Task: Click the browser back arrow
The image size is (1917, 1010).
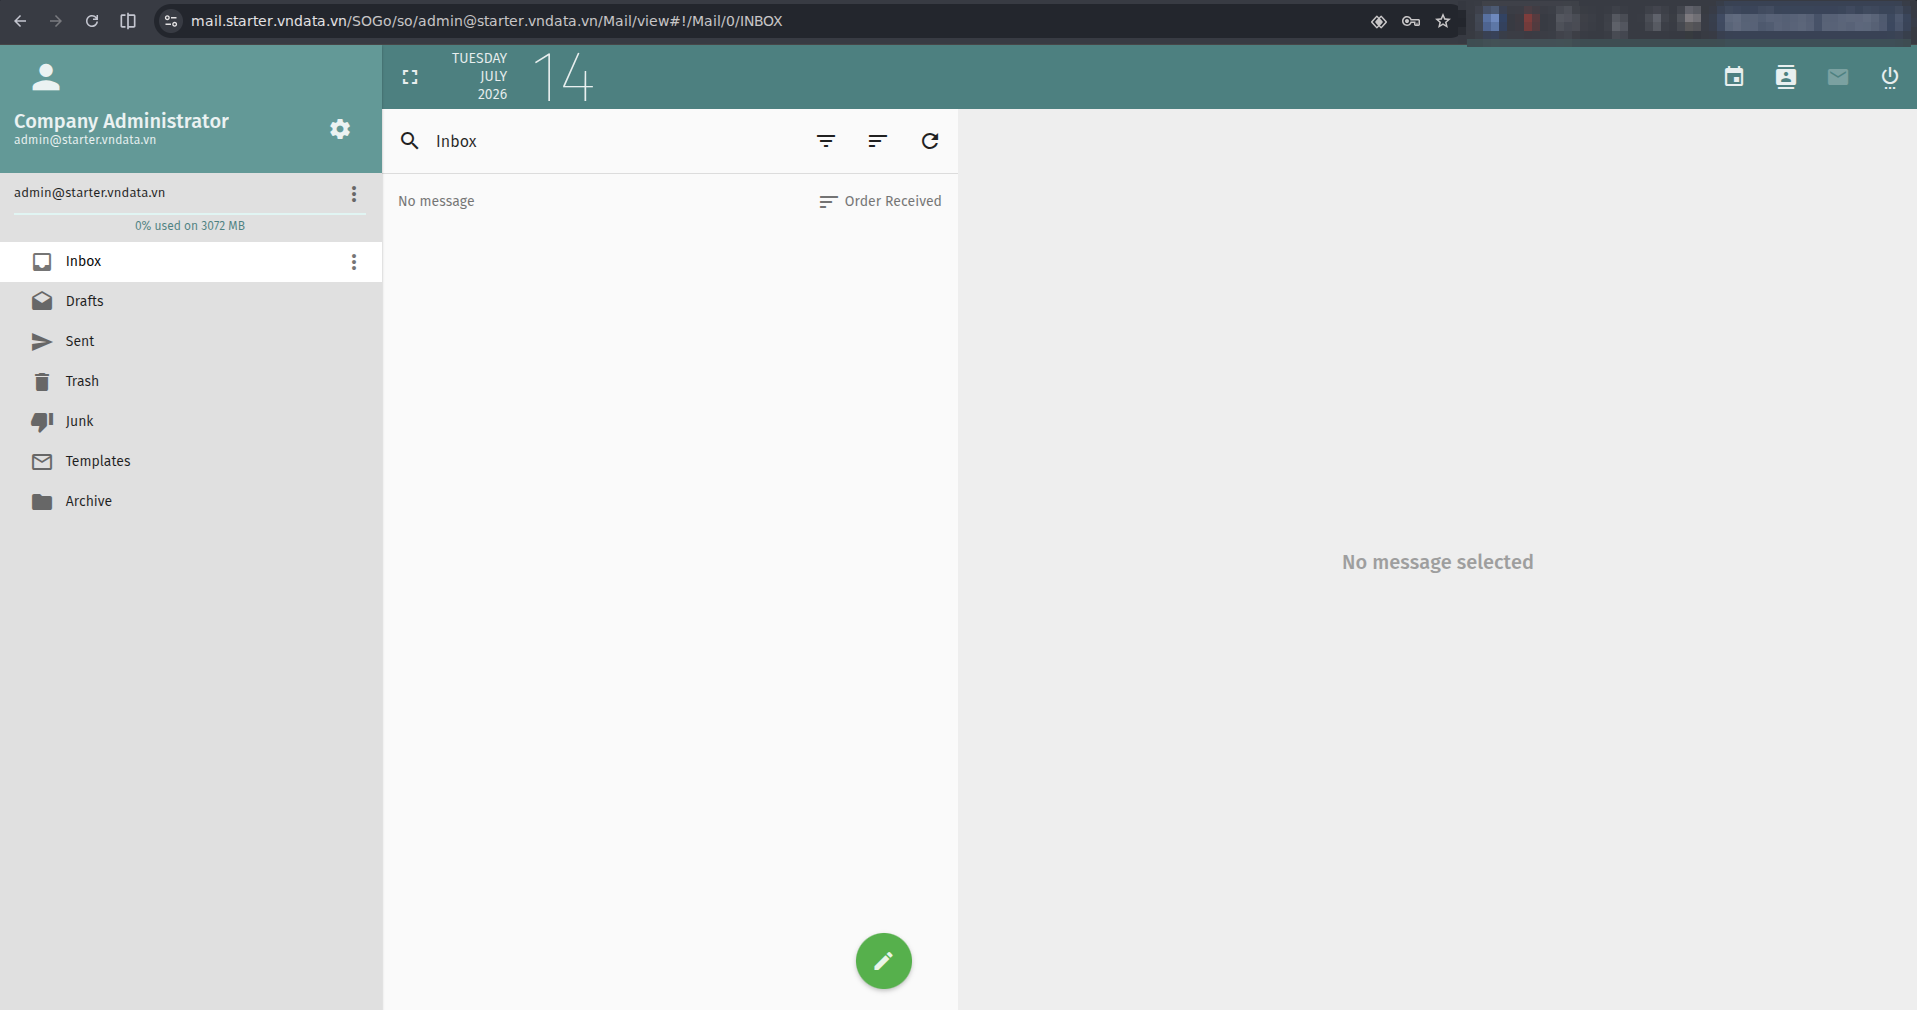Action: point(20,21)
